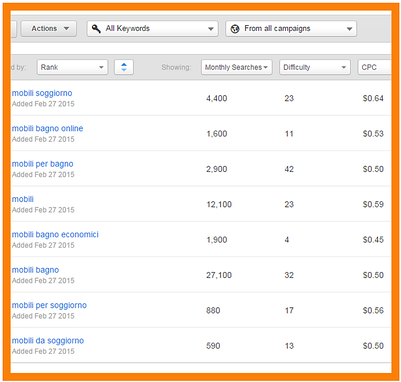This screenshot has width=401, height=382.
Task: Open the two-word mobili bagno keyword link
Action: [35, 270]
